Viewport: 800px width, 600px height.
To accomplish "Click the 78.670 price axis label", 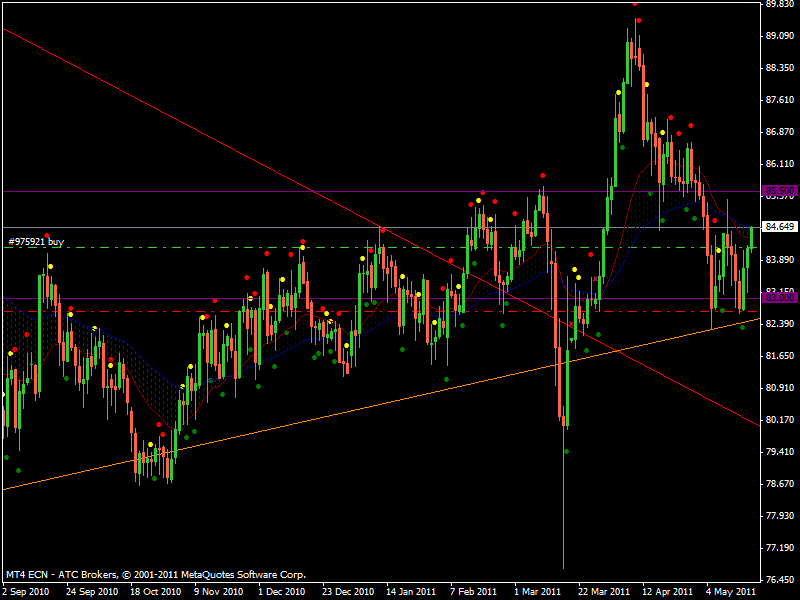I will [780, 484].
